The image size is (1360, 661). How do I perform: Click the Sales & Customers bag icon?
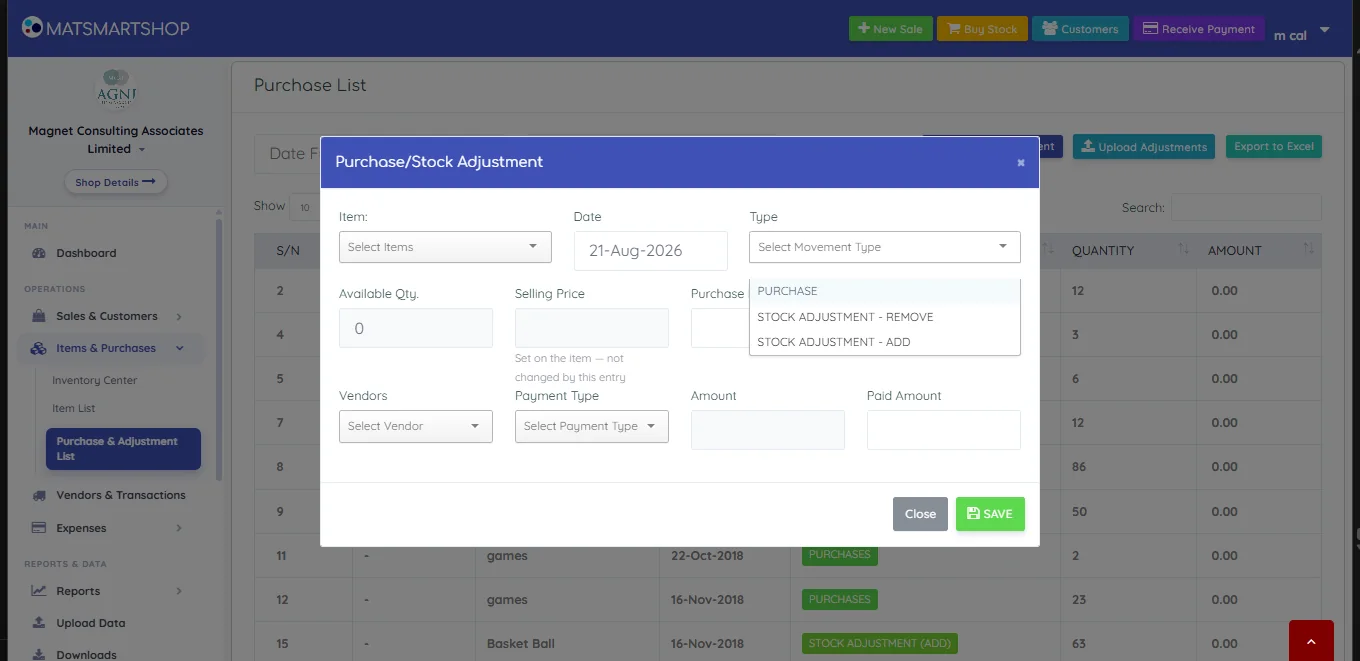(39, 316)
